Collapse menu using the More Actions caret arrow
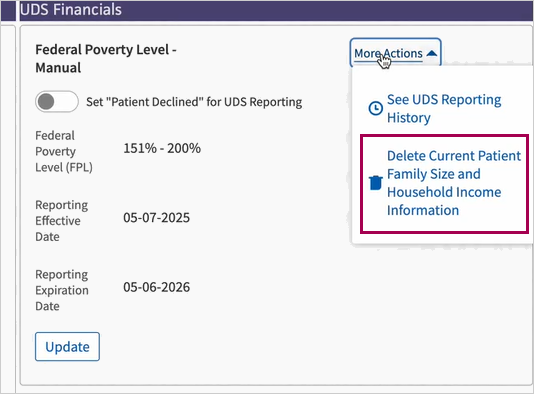534x394 pixels. [432, 53]
